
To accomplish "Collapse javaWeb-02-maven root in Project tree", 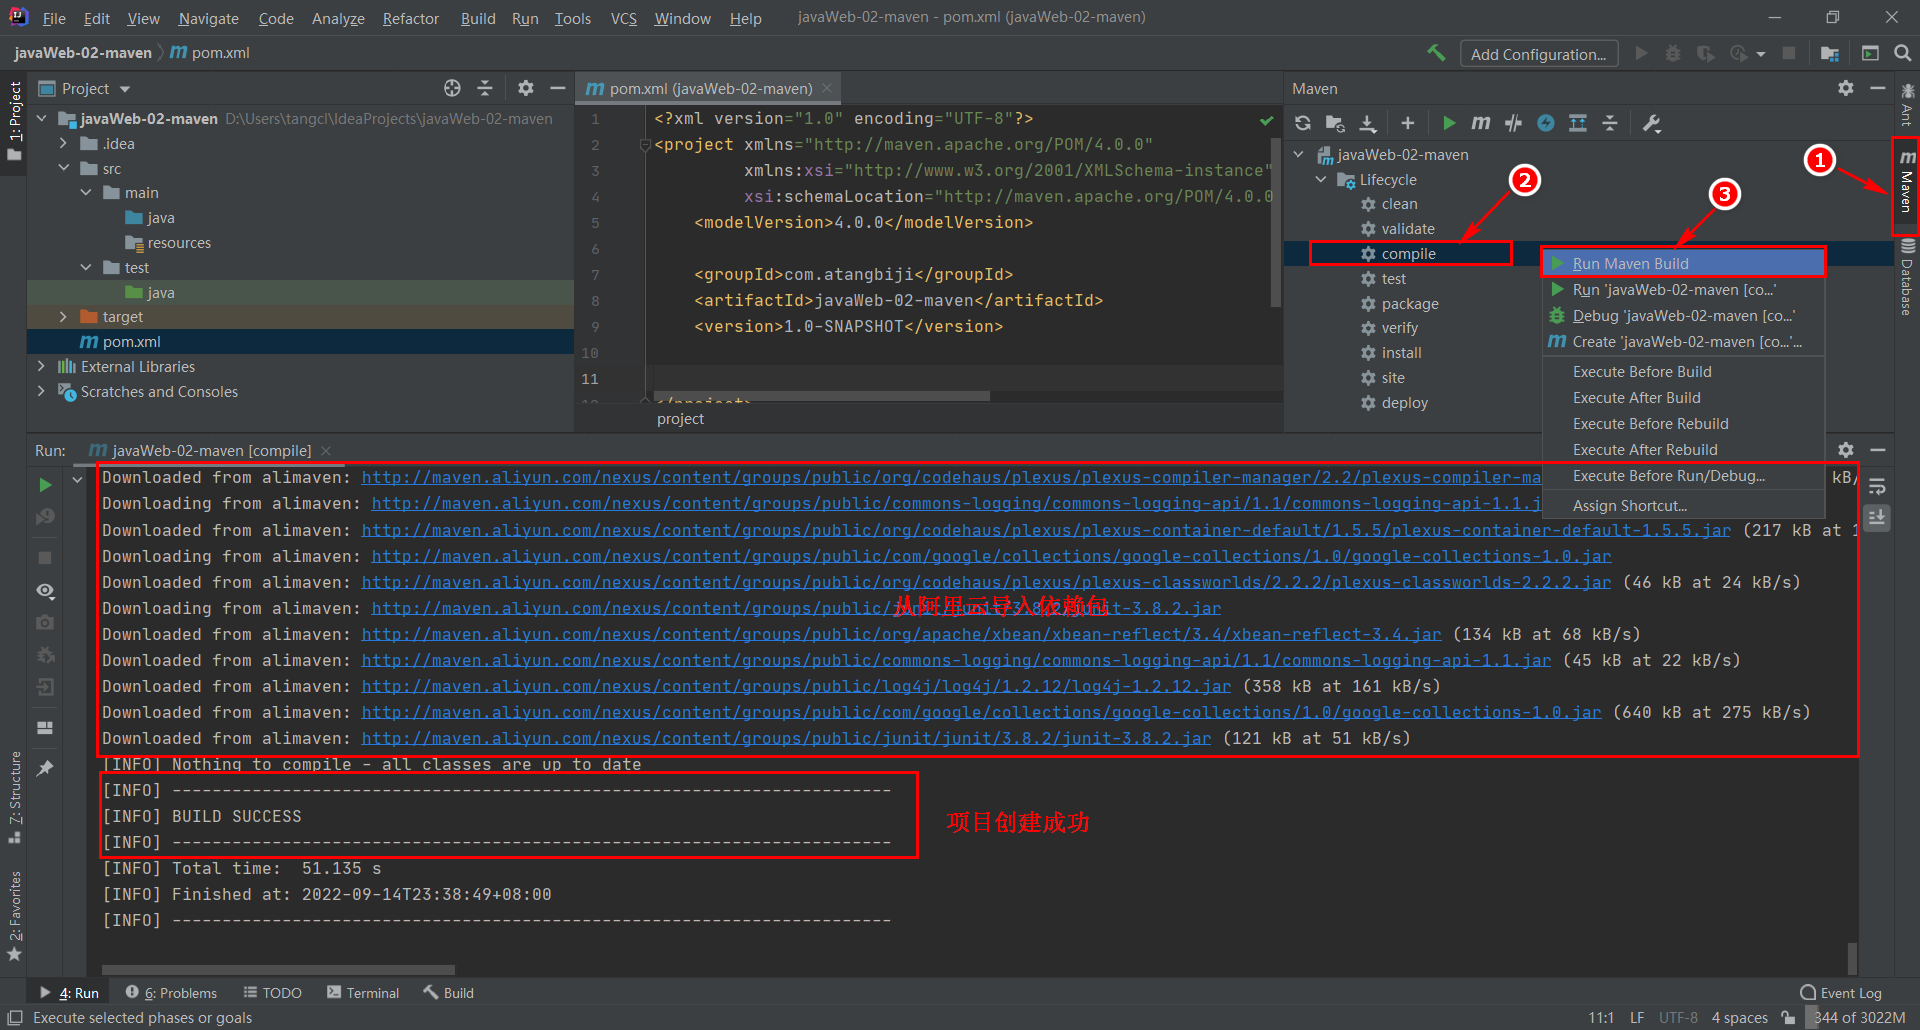I will click(x=42, y=118).
